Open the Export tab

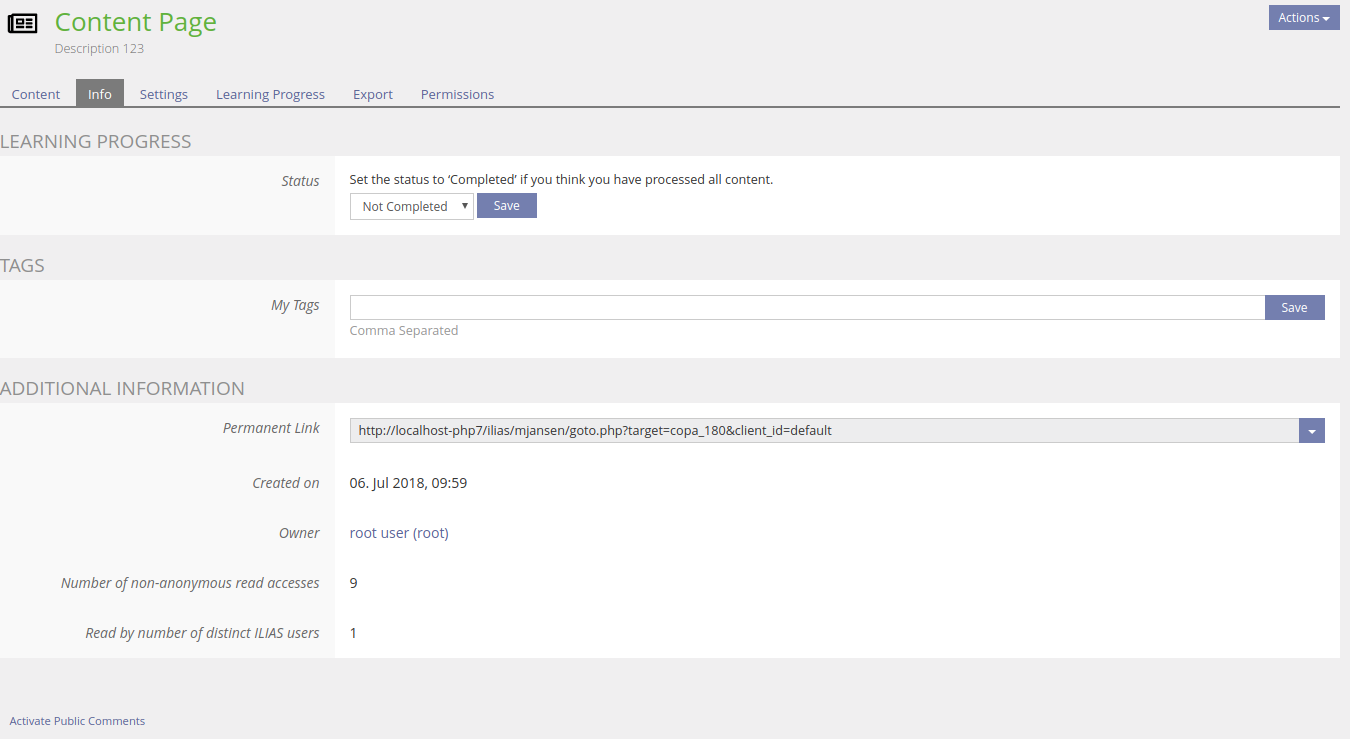tap(373, 94)
